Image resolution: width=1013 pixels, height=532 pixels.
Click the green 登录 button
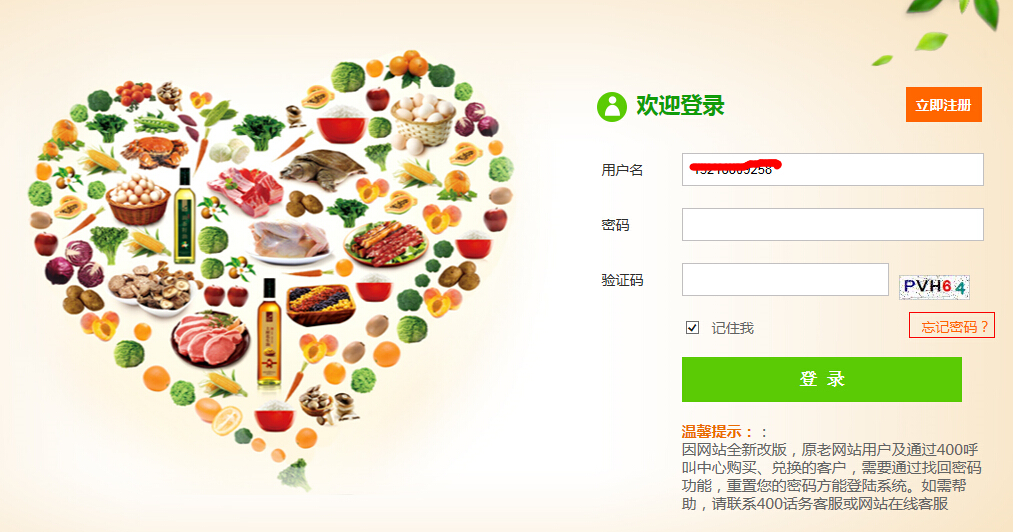pyautogui.click(x=822, y=379)
